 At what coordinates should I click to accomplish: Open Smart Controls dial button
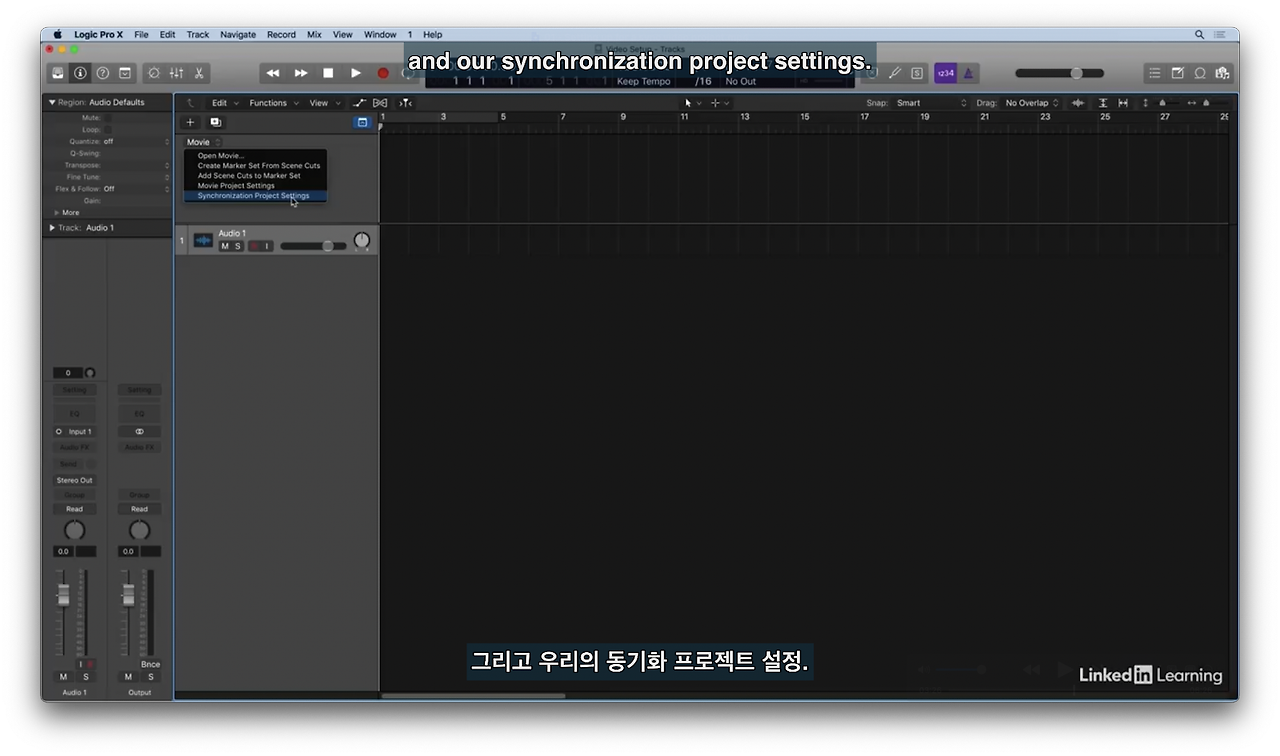(x=153, y=73)
